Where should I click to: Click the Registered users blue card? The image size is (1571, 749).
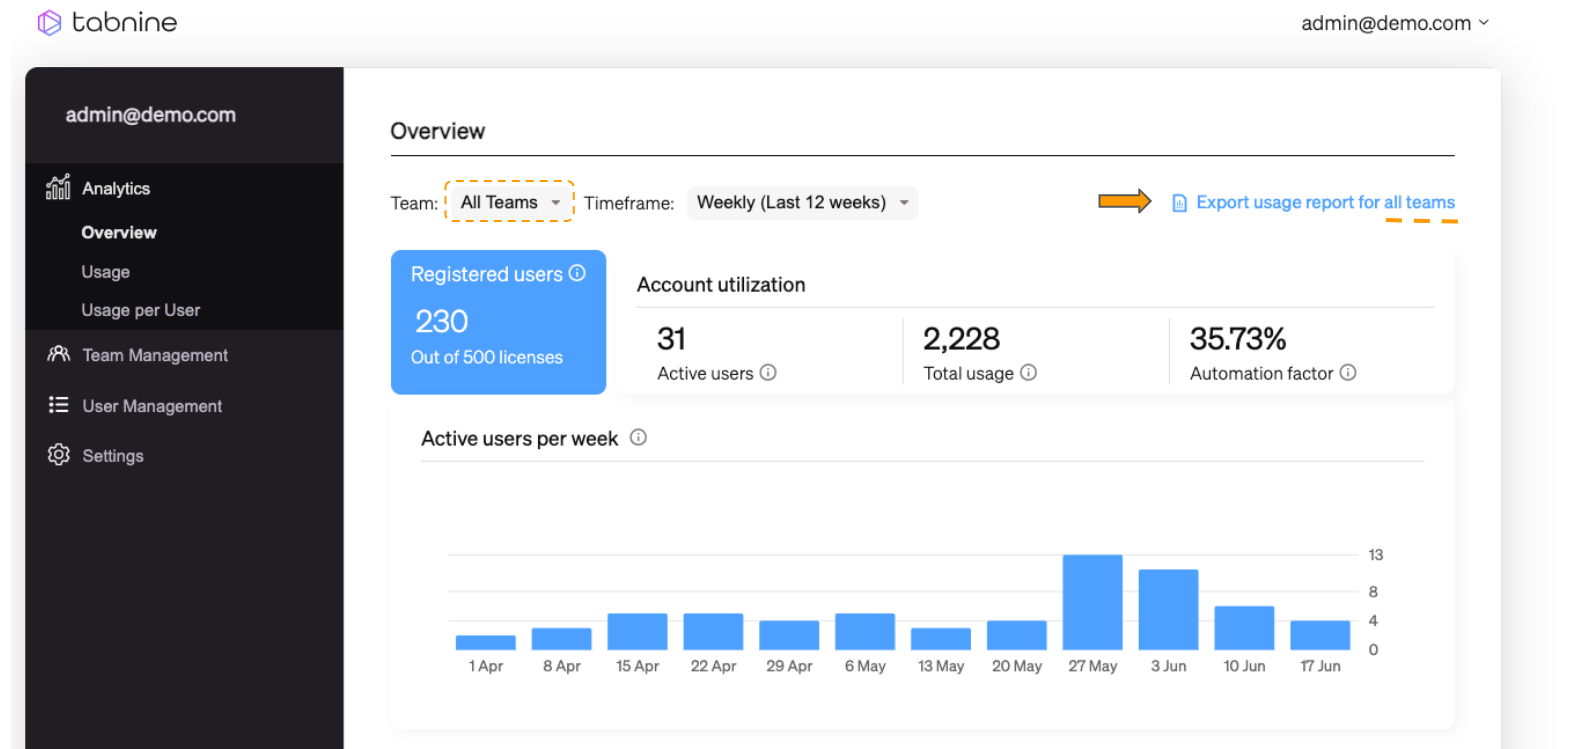point(498,321)
